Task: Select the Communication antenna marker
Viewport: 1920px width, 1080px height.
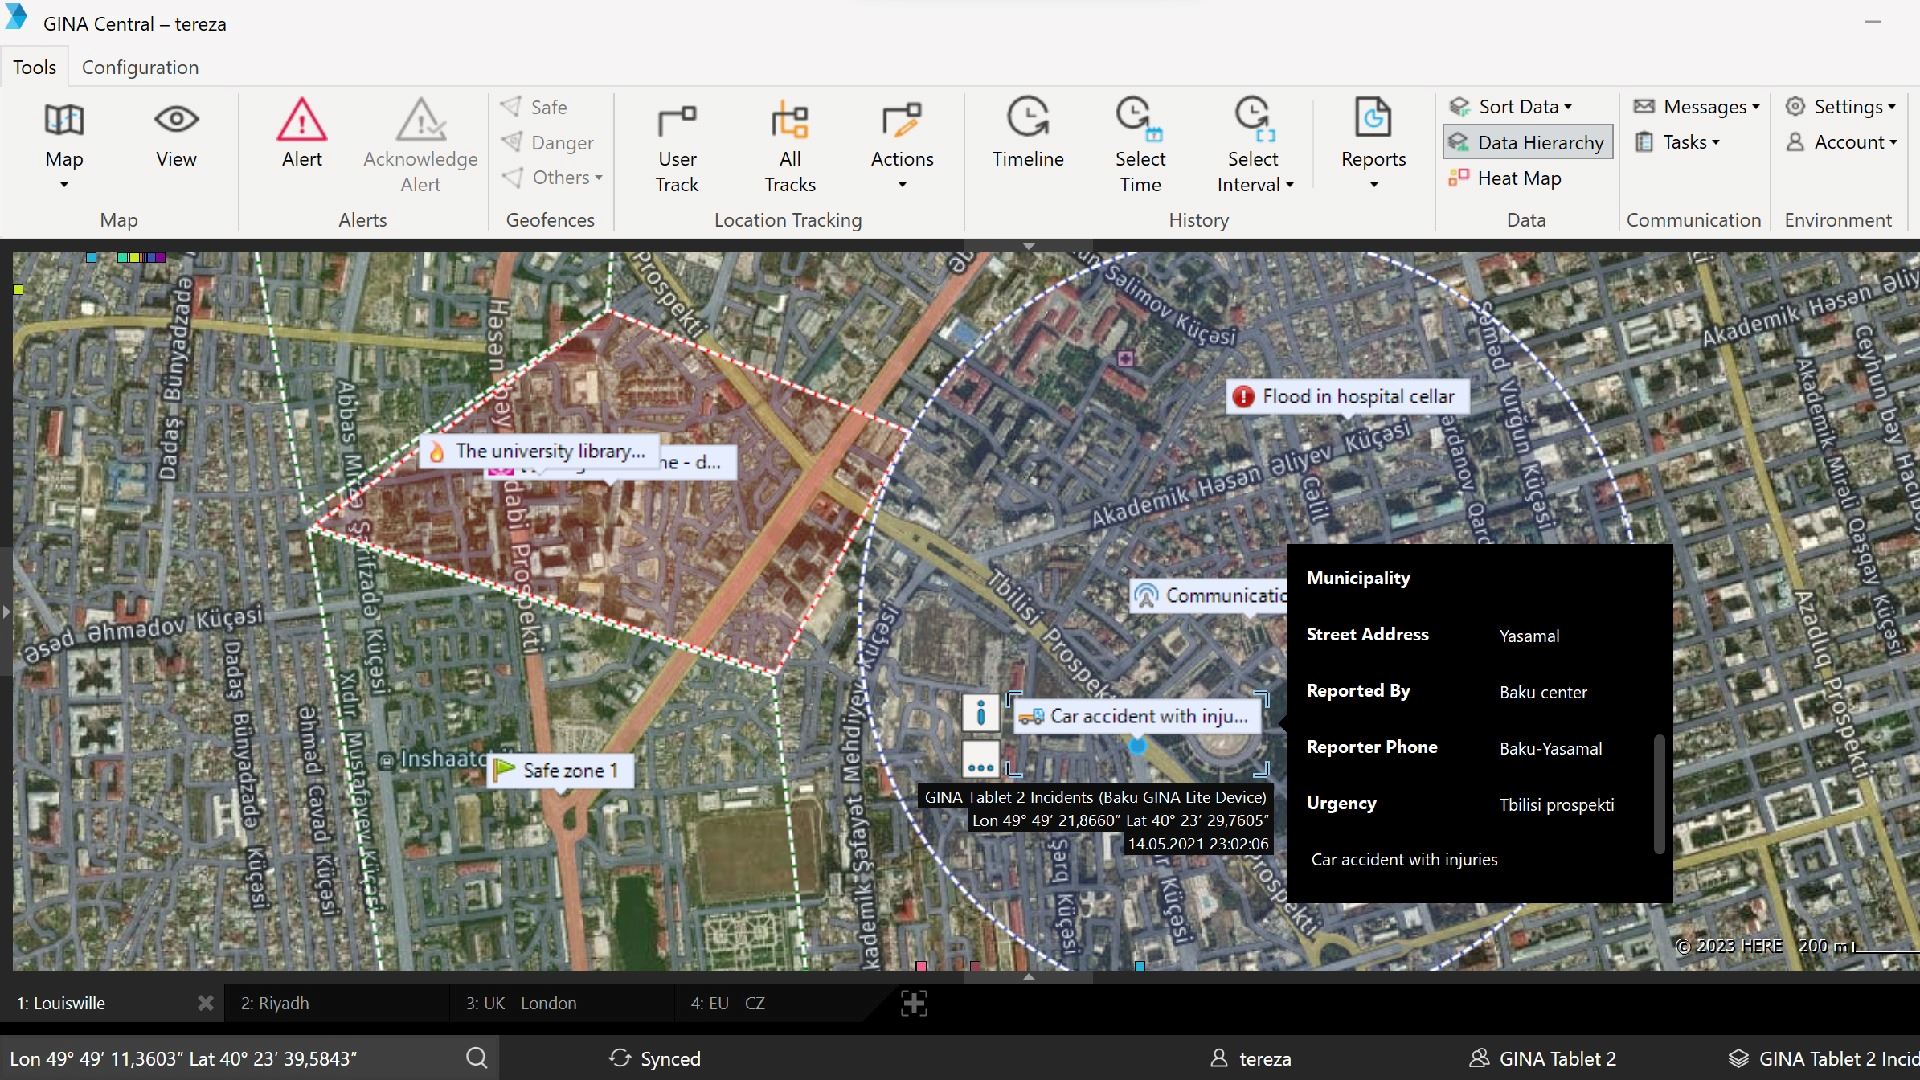Action: pyautogui.click(x=1209, y=596)
